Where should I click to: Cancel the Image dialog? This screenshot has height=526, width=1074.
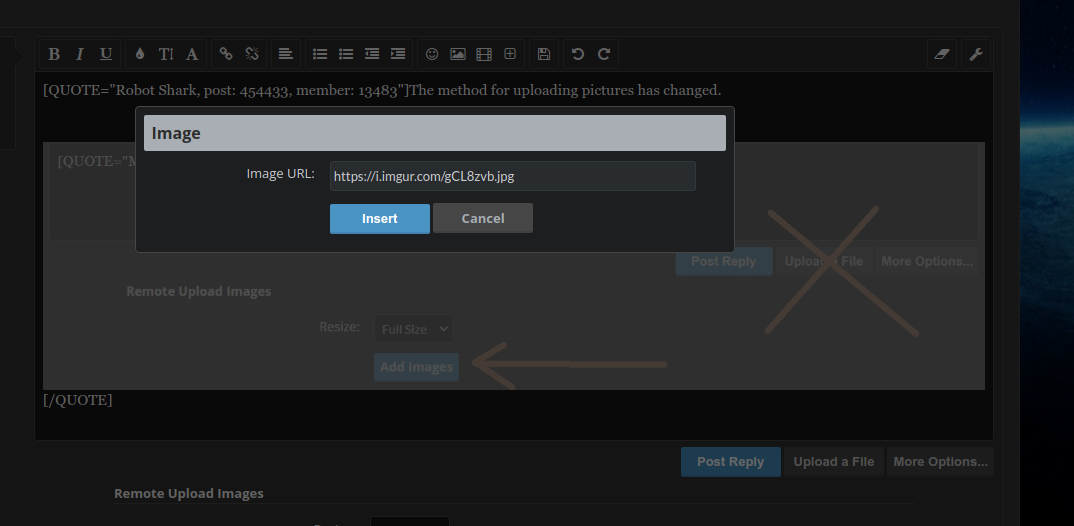pos(482,218)
